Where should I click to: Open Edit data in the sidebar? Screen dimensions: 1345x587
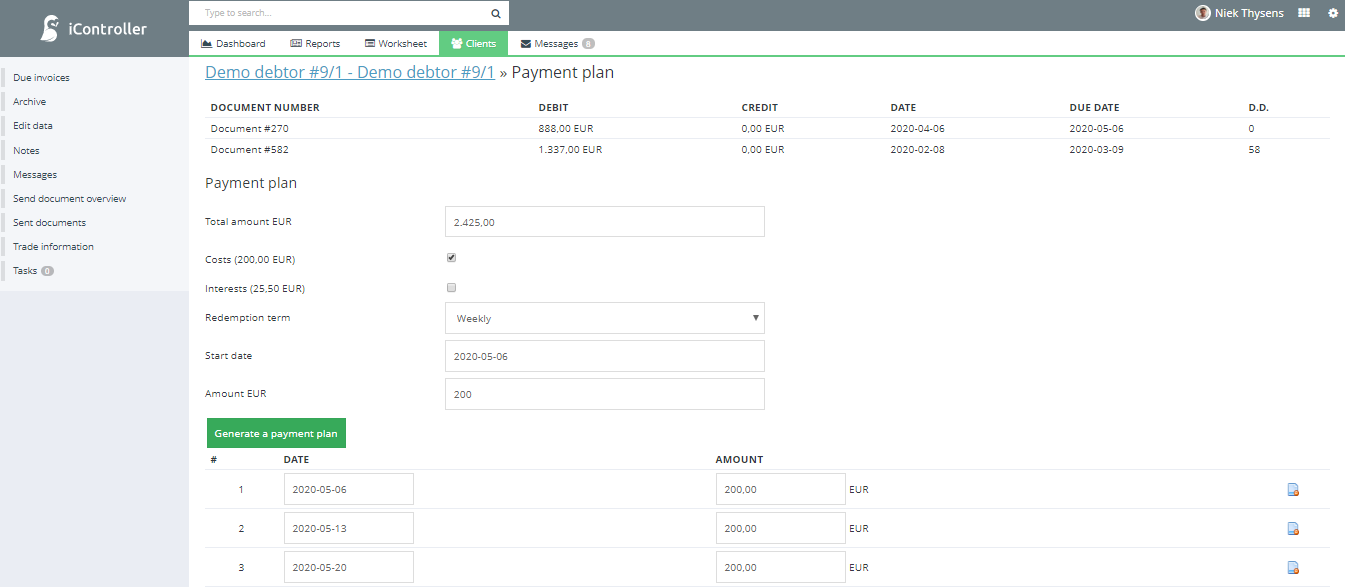(x=33, y=126)
